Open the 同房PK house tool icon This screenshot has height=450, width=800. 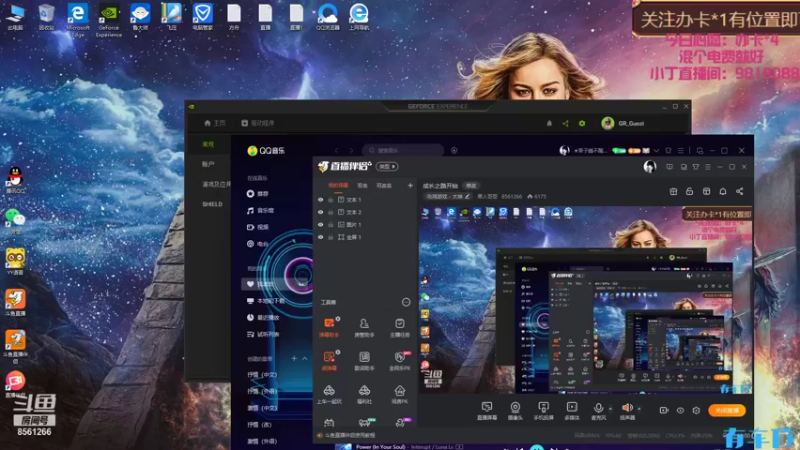(399, 394)
